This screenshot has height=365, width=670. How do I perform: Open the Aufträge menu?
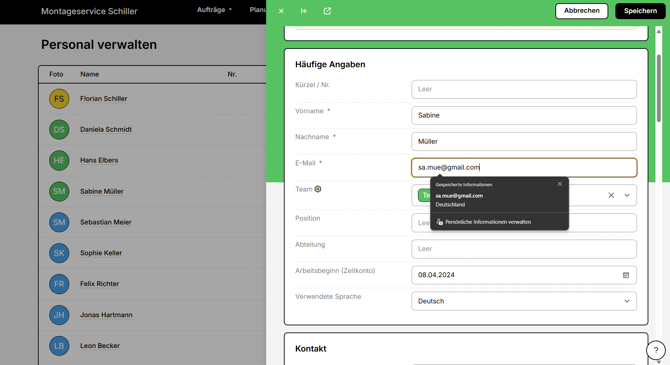214,10
